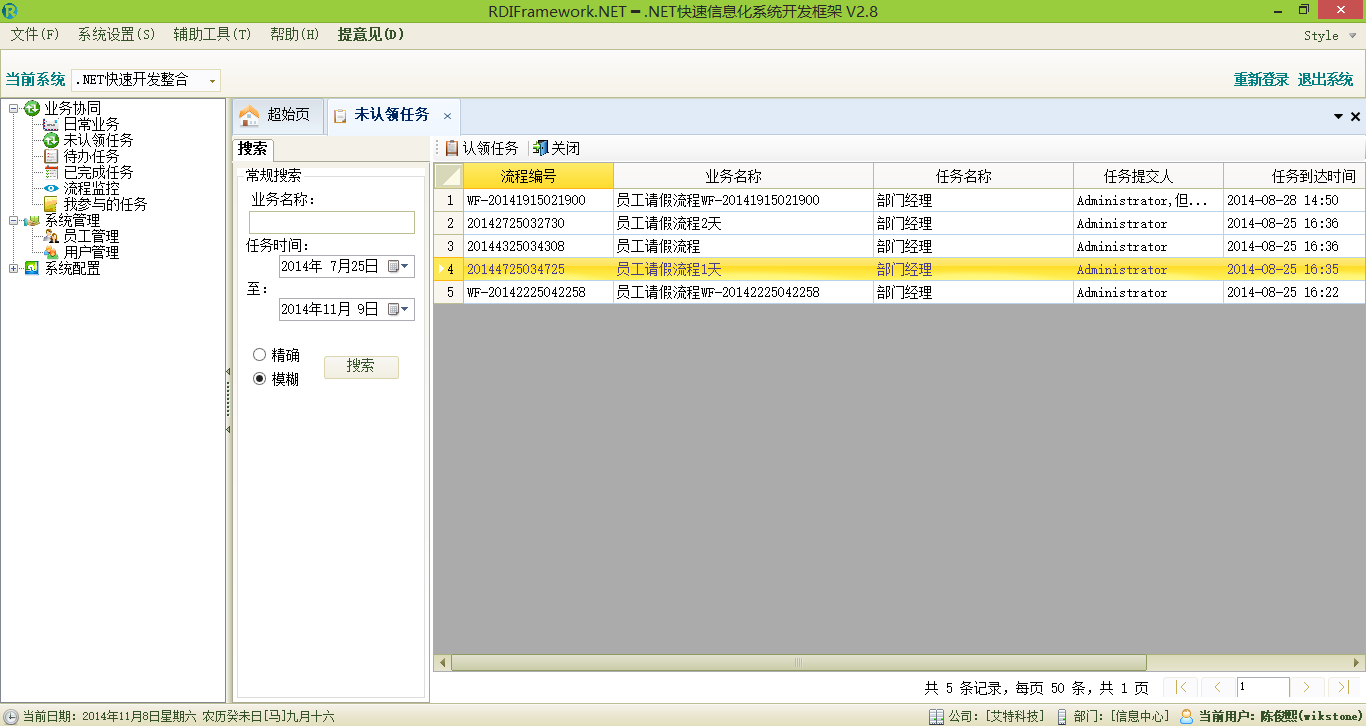The height and width of the screenshot is (726, 1366).
Task: Open 员工管理 in the tree
Action: (90, 236)
